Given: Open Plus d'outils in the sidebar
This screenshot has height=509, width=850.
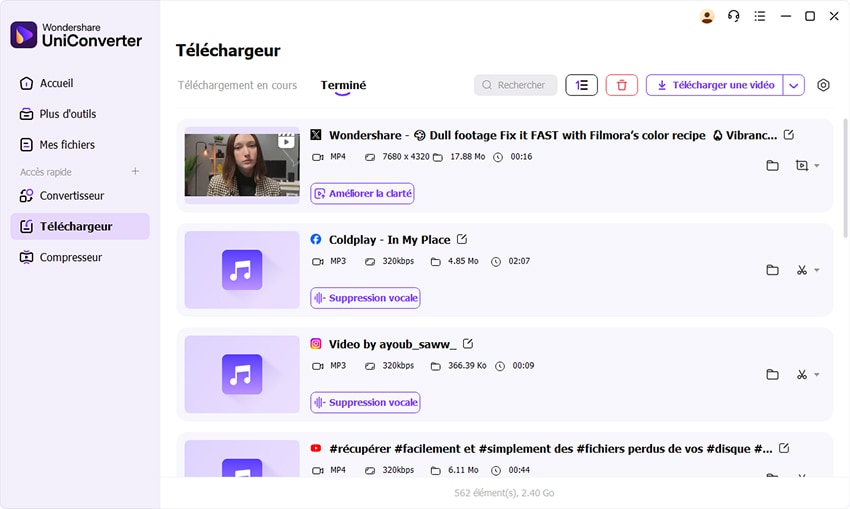Looking at the screenshot, I should pyautogui.click(x=80, y=114).
